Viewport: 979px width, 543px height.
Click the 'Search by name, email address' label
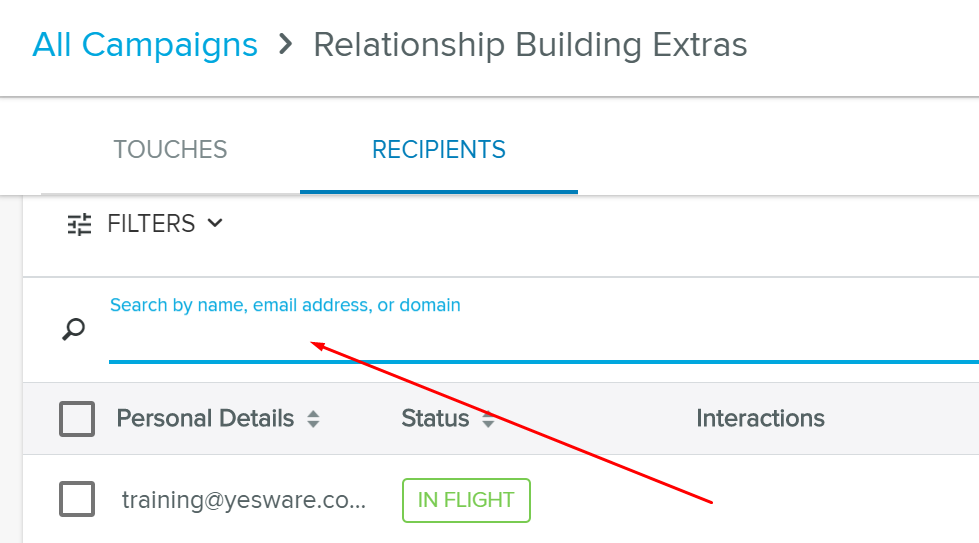click(285, 305)
